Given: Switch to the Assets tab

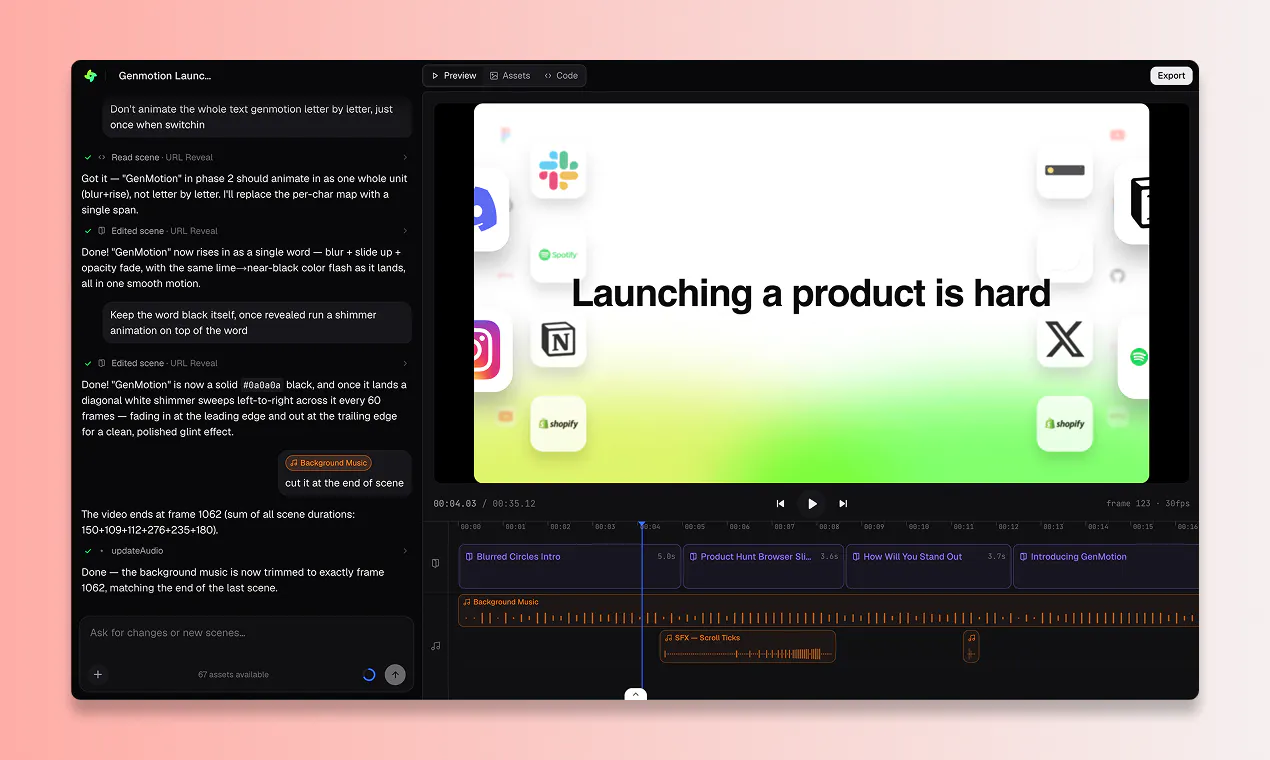Looking at the screenshot, I should 510,76.
